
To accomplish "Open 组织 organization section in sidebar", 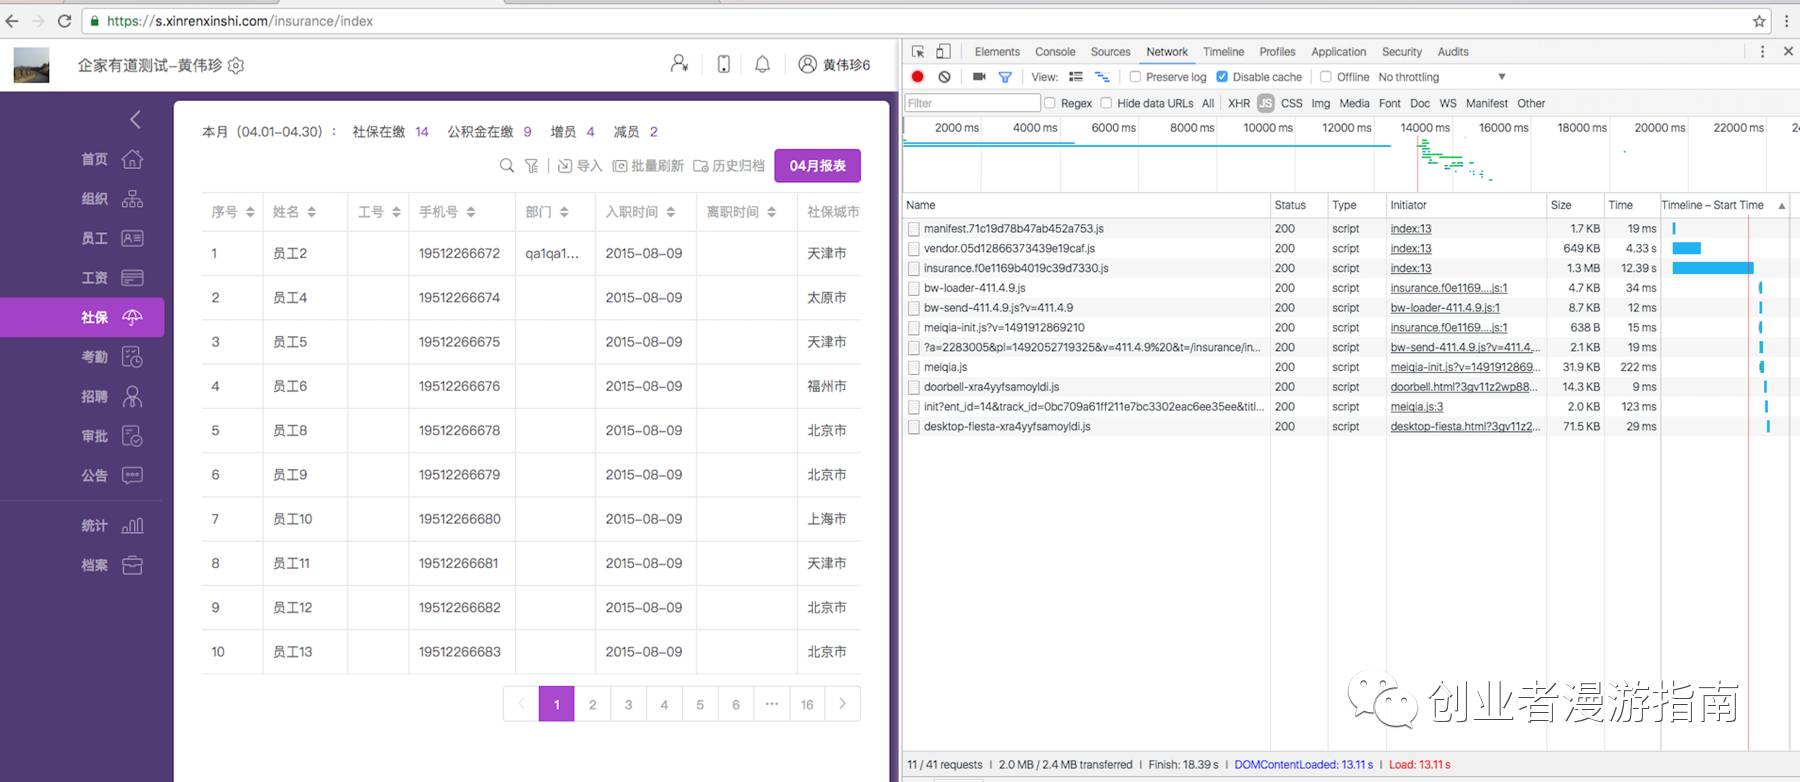I will [x=112, y=199].
